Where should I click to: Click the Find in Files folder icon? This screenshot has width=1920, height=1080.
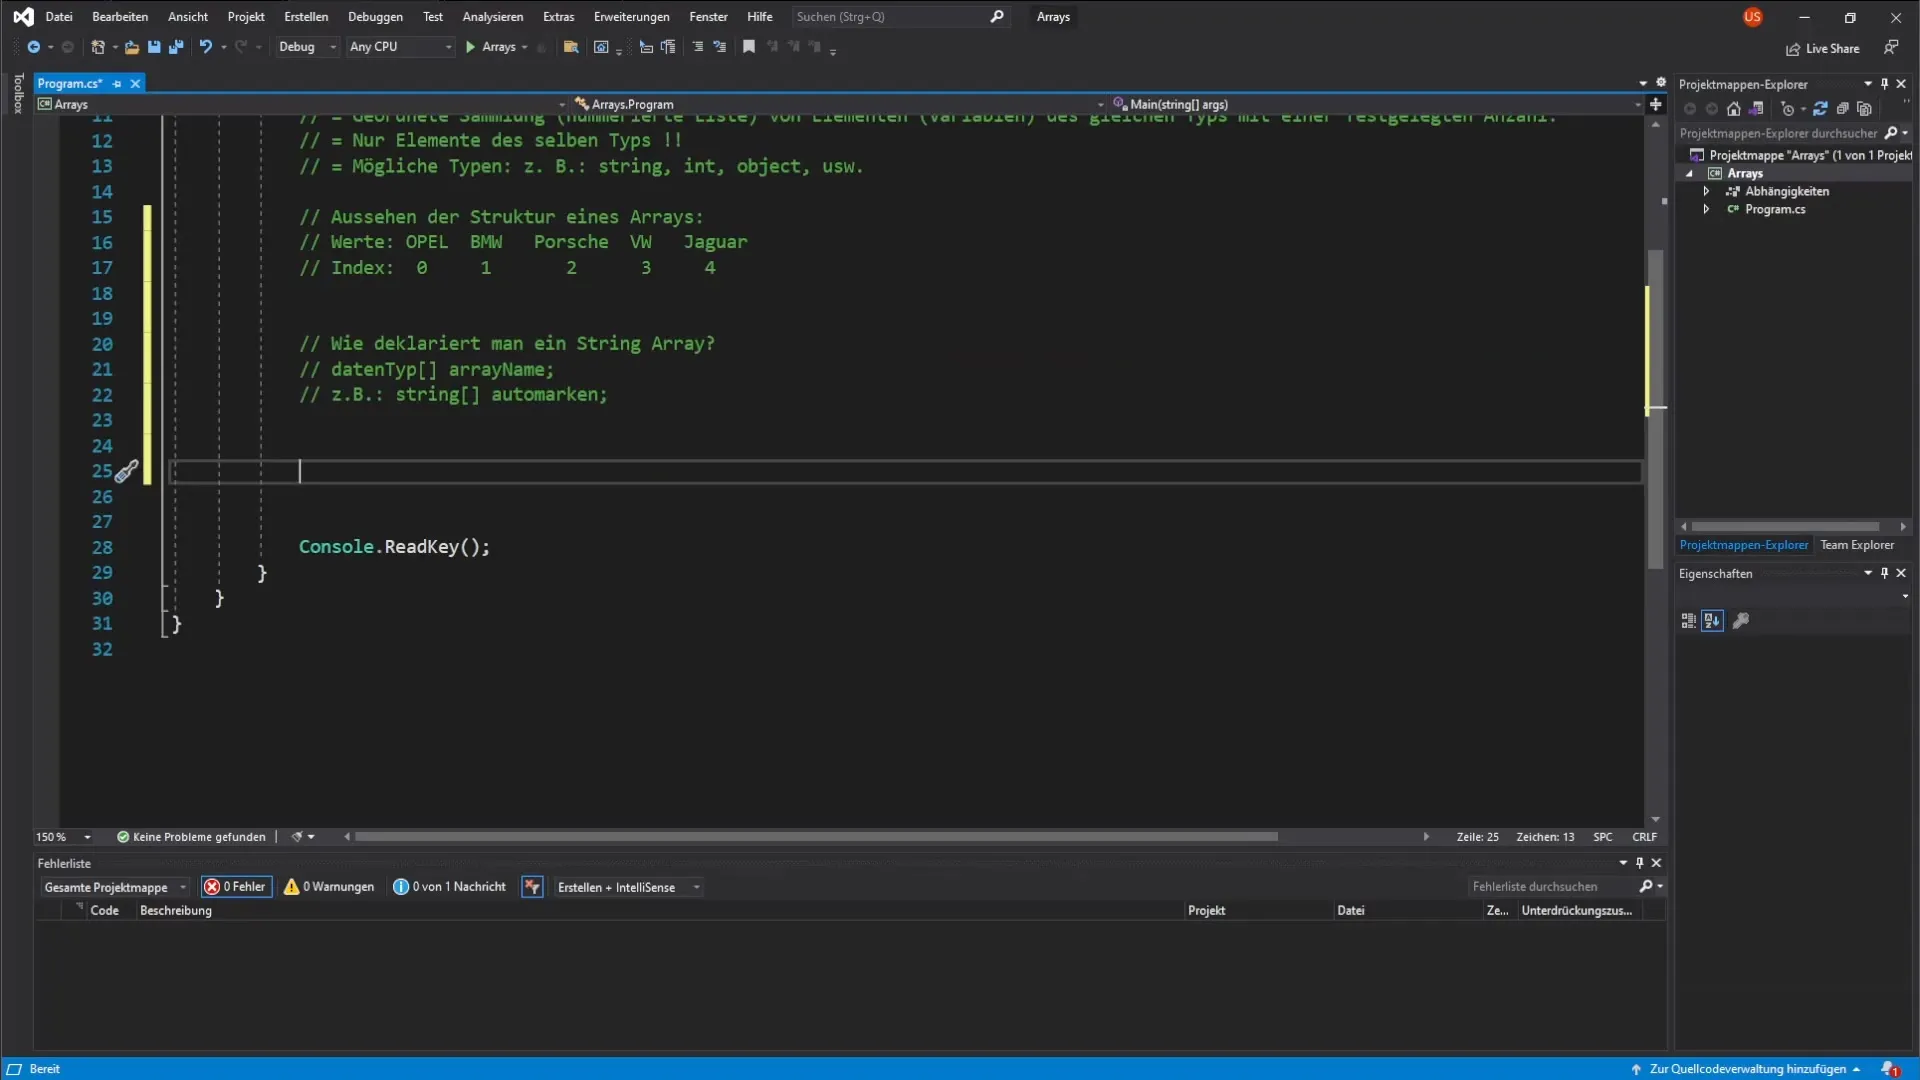coord(571,47)
